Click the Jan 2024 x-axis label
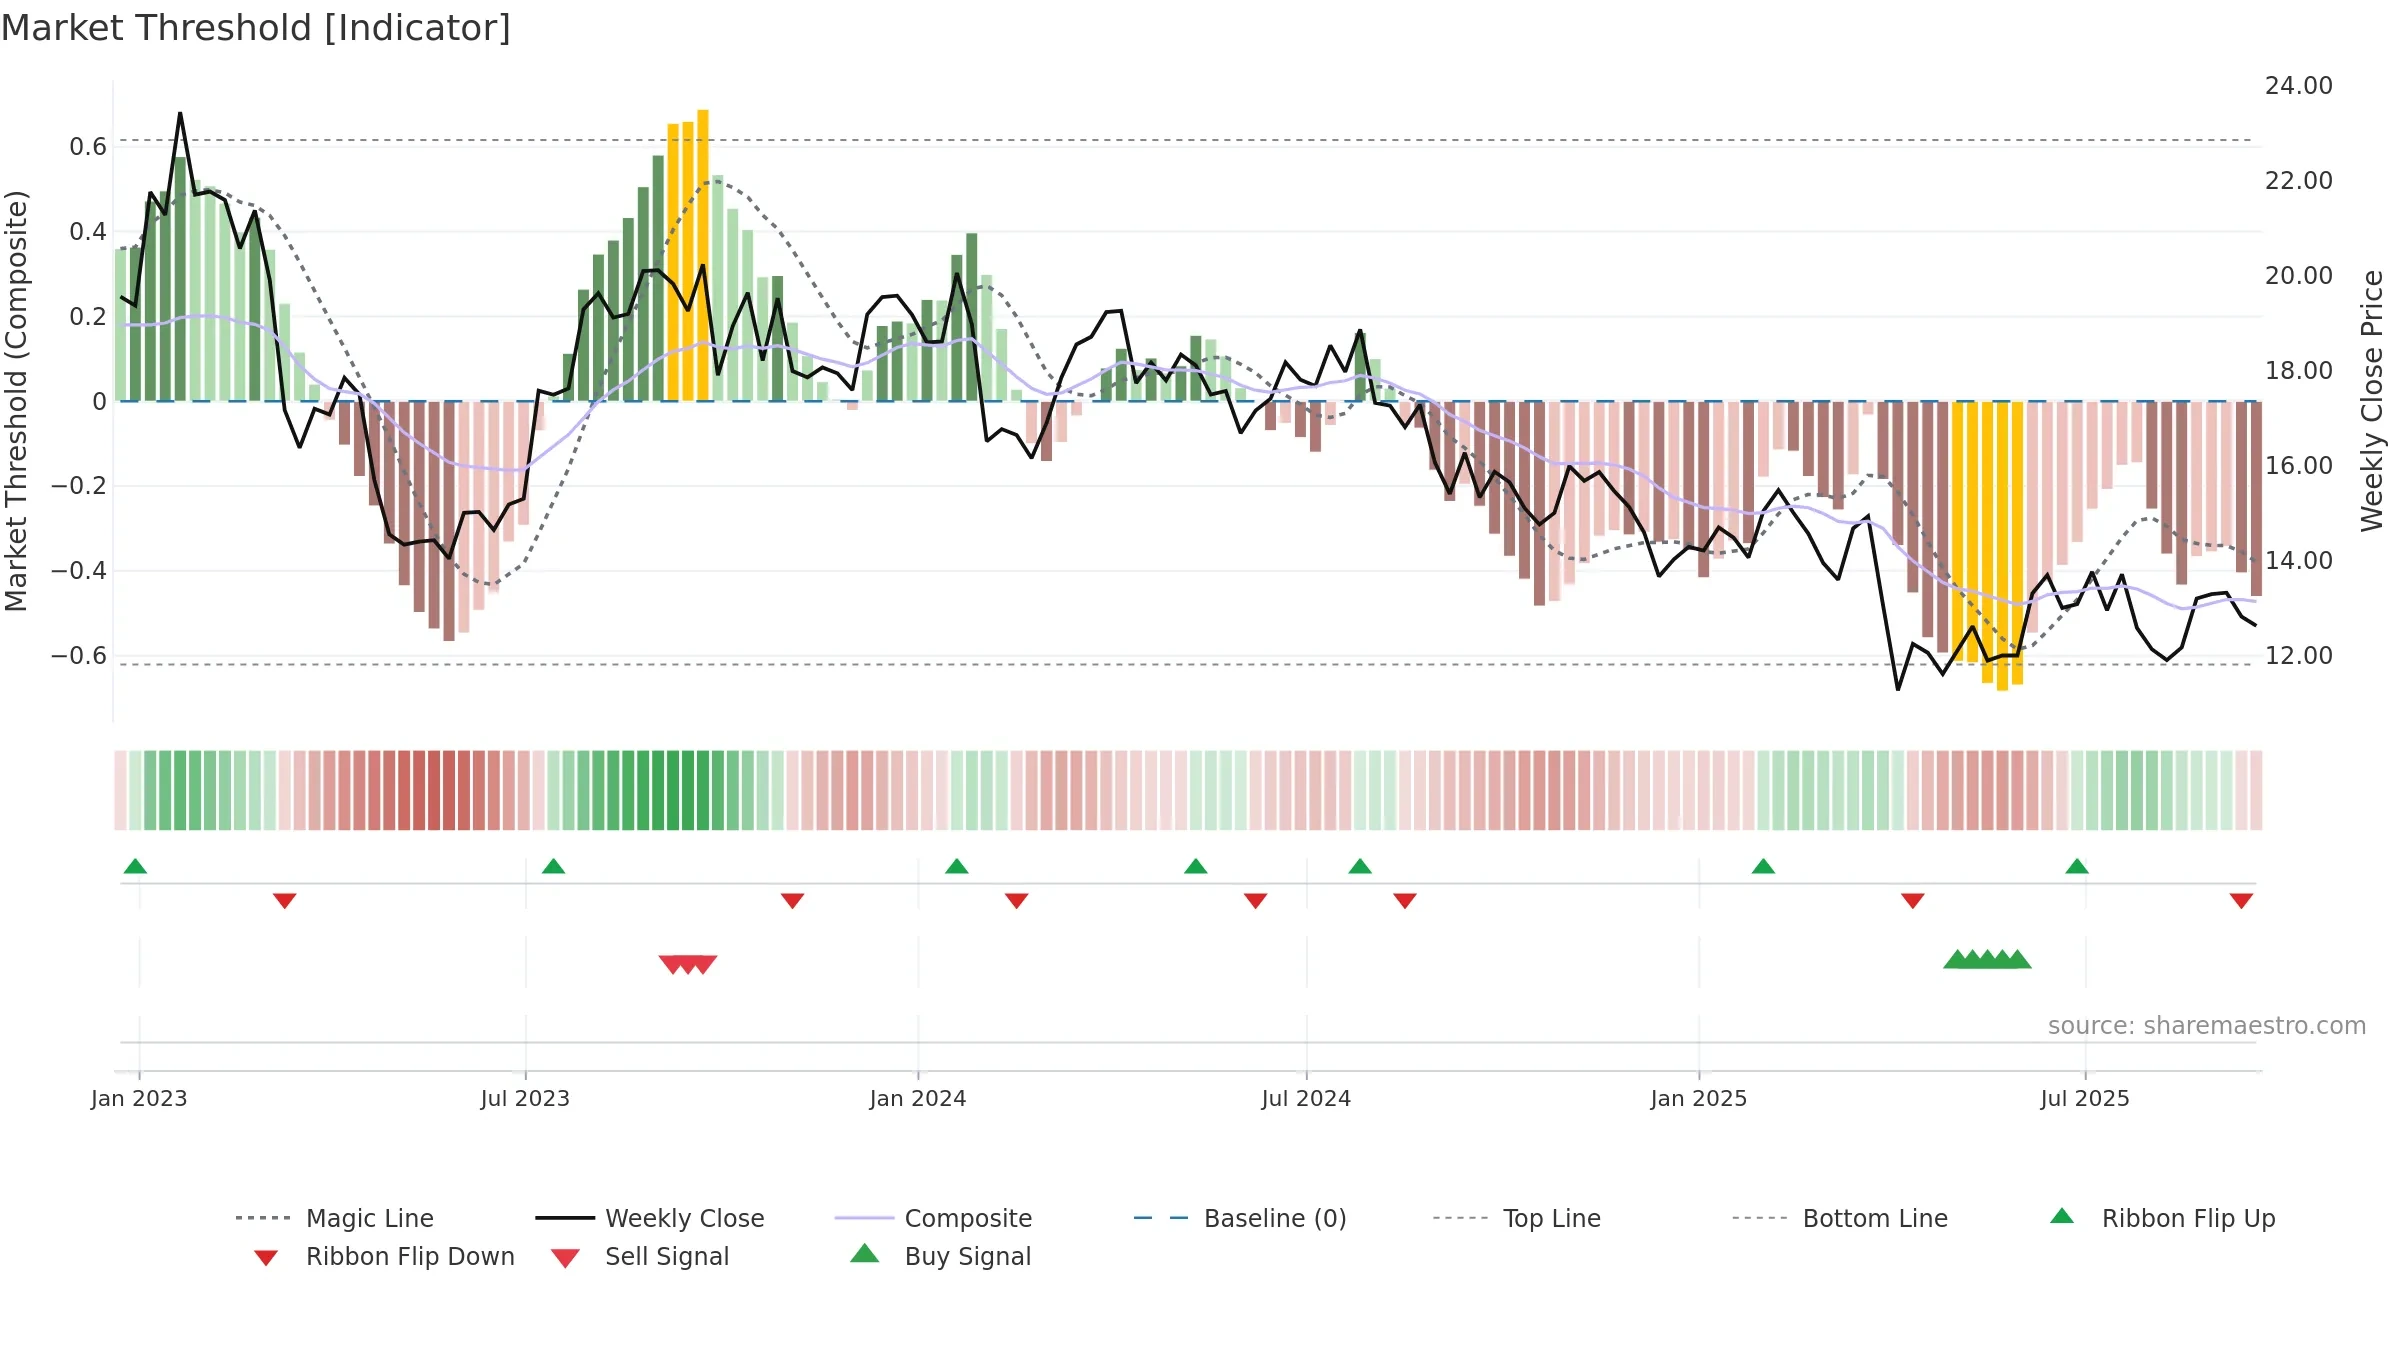The height and width of the screenshot is (1350, 2400). pyautogui.click(x=918, y=1098)
